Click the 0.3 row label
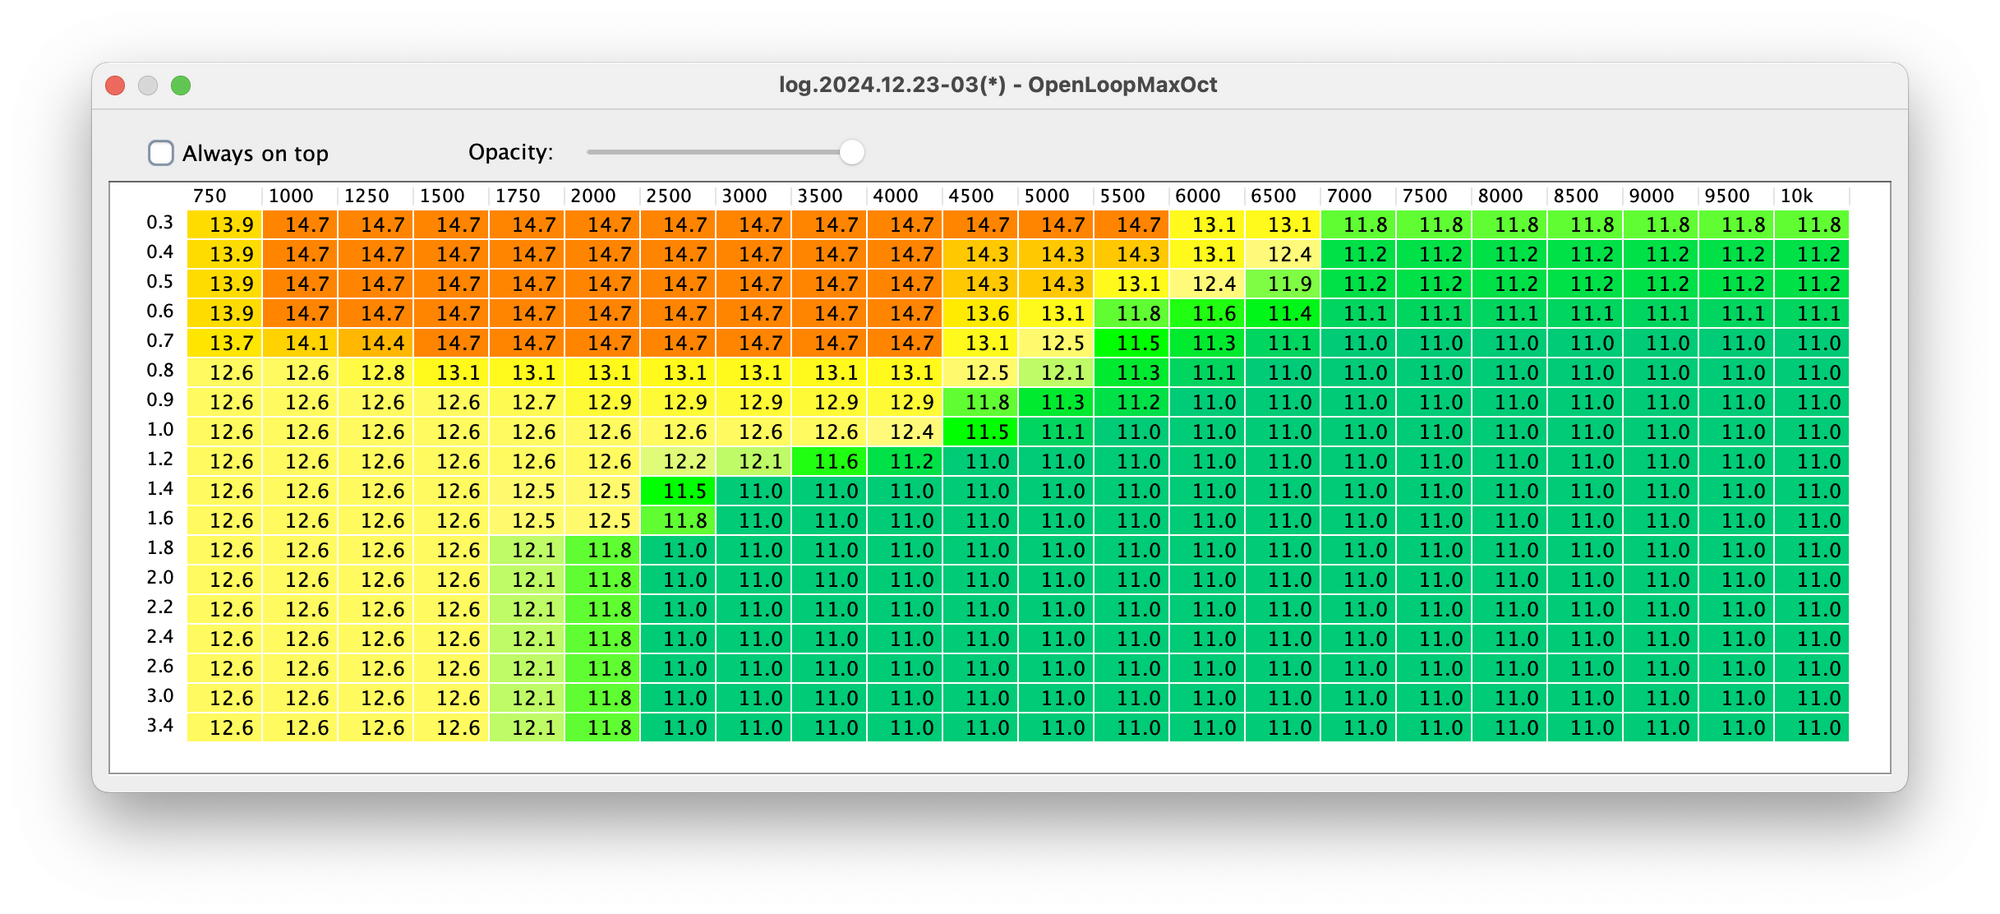 (x=160, y=223)
